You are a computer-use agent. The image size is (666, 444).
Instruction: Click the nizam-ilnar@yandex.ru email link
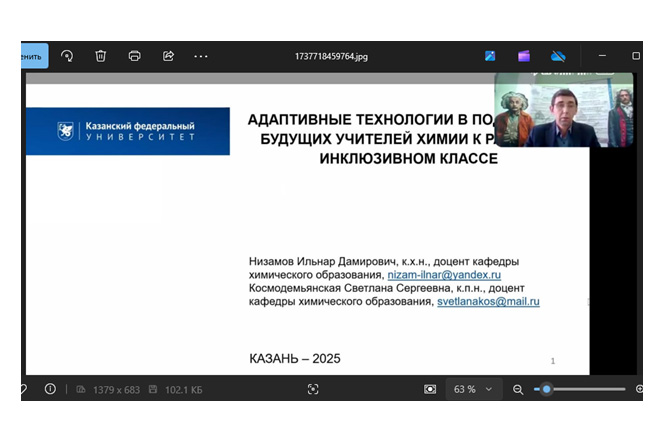(x=443, y=274)
